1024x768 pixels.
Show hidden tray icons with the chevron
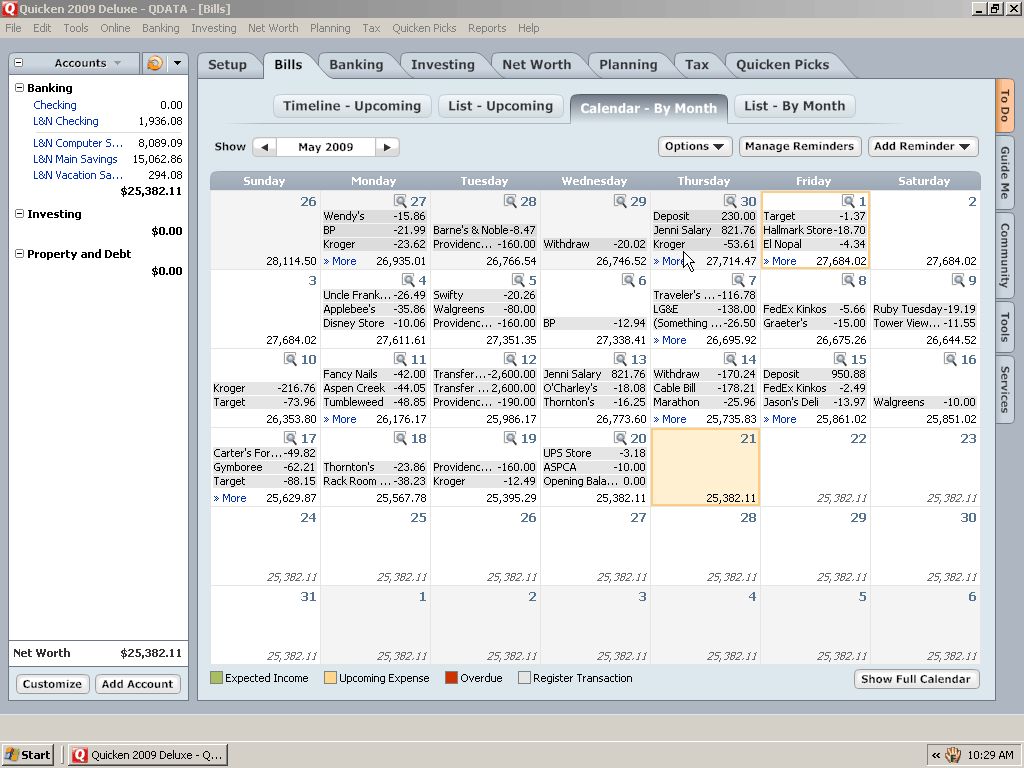tap(936, 755)
